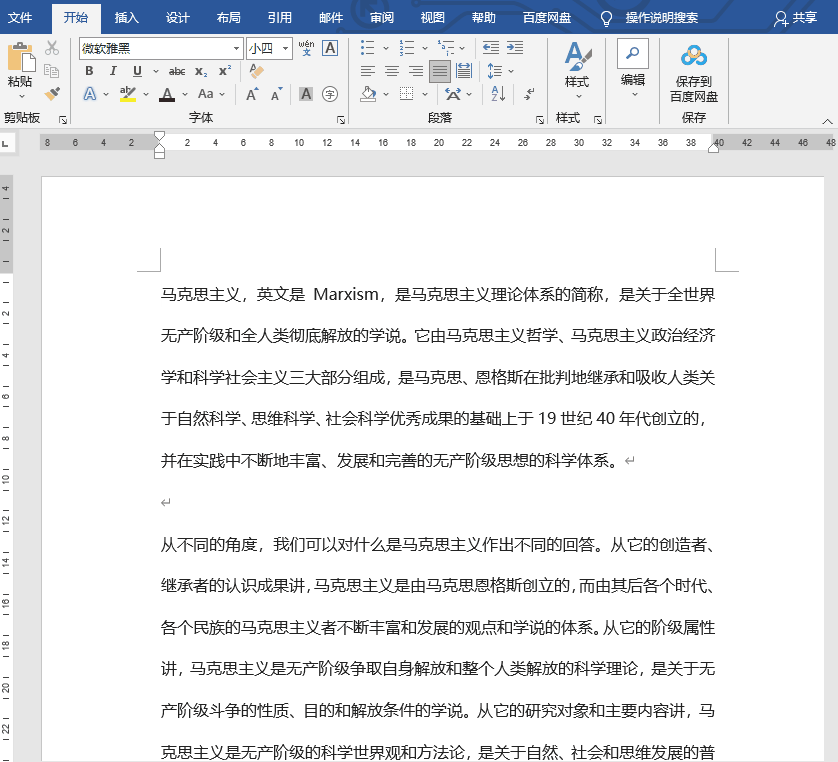Click the Enclose Characters 字 icon
This screenshot has height=762, width=838.
(x=330, y=94)
